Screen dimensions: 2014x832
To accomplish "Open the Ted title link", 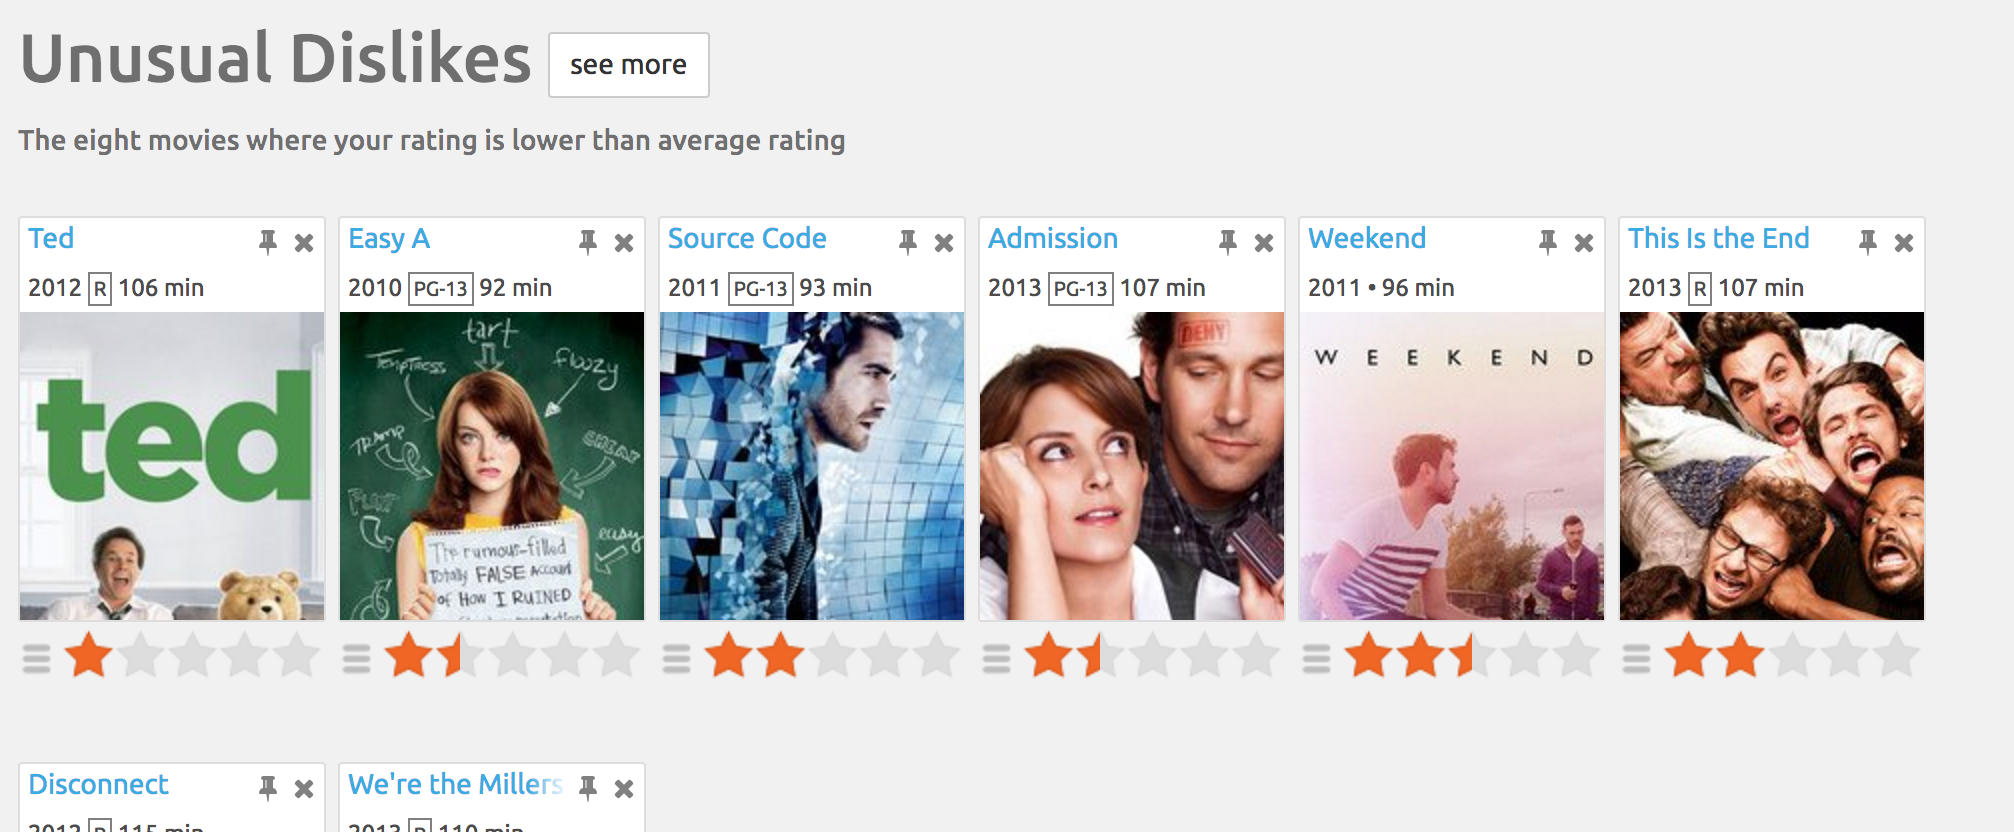I will (x=52, y=239).
